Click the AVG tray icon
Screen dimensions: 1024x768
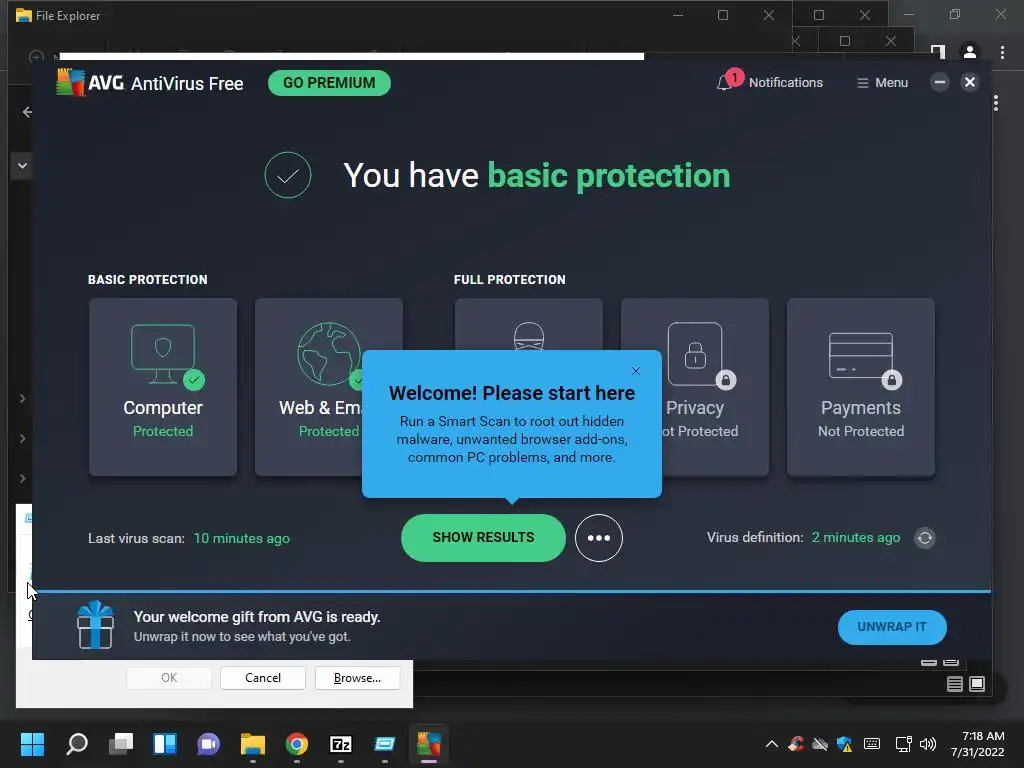(x=795, y=744)
